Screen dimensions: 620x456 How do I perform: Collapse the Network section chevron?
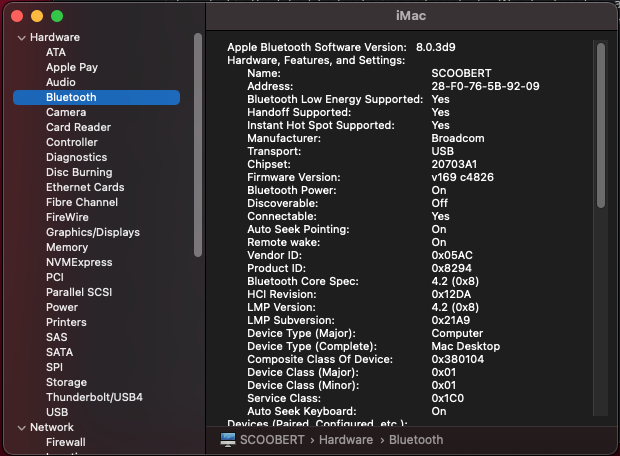point(21,427)
